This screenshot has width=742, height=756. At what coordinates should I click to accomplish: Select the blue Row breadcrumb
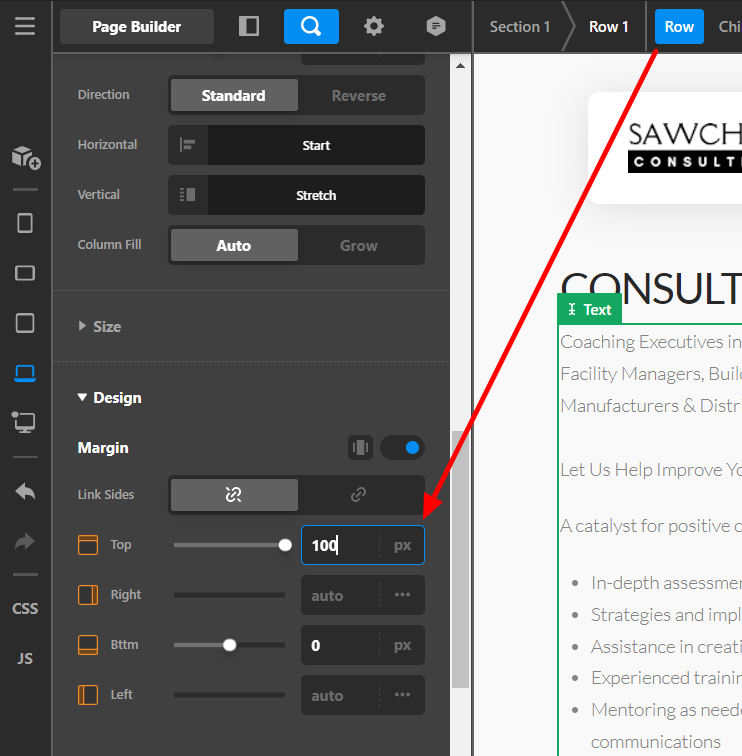point(679,27)
